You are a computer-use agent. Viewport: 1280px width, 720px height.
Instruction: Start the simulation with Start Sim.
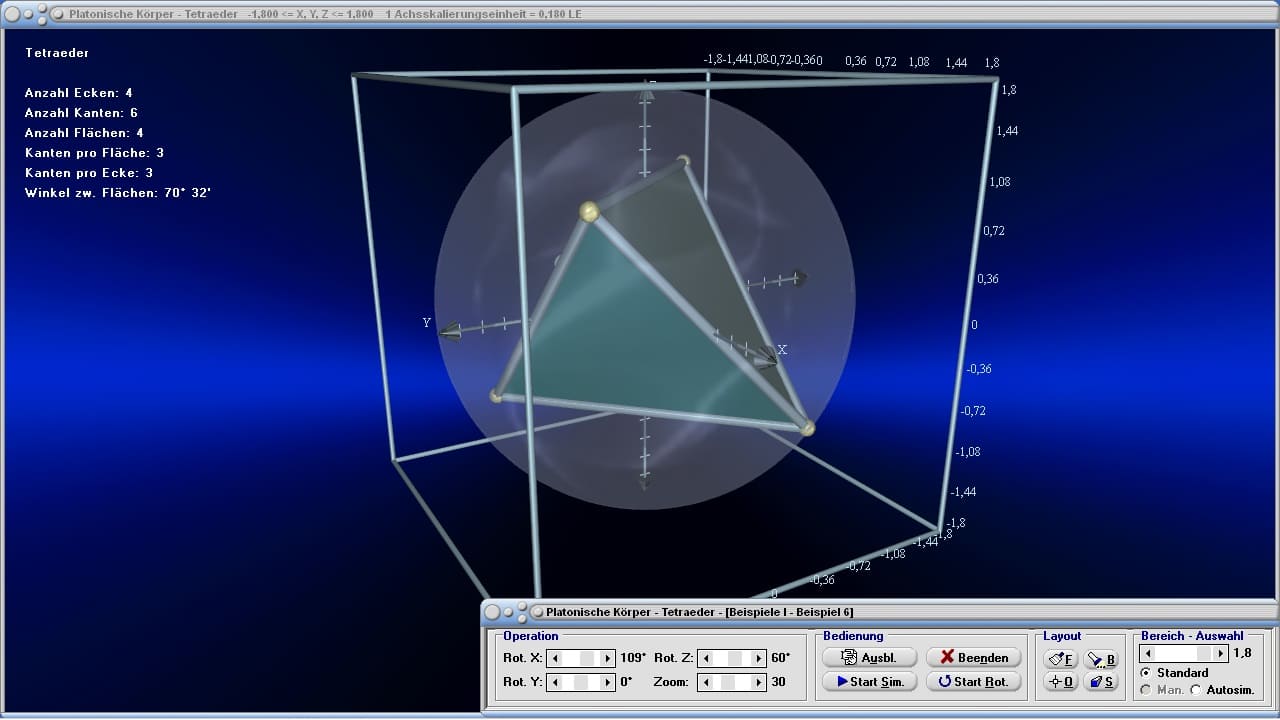pyautogui.click(x=869, y=681)
